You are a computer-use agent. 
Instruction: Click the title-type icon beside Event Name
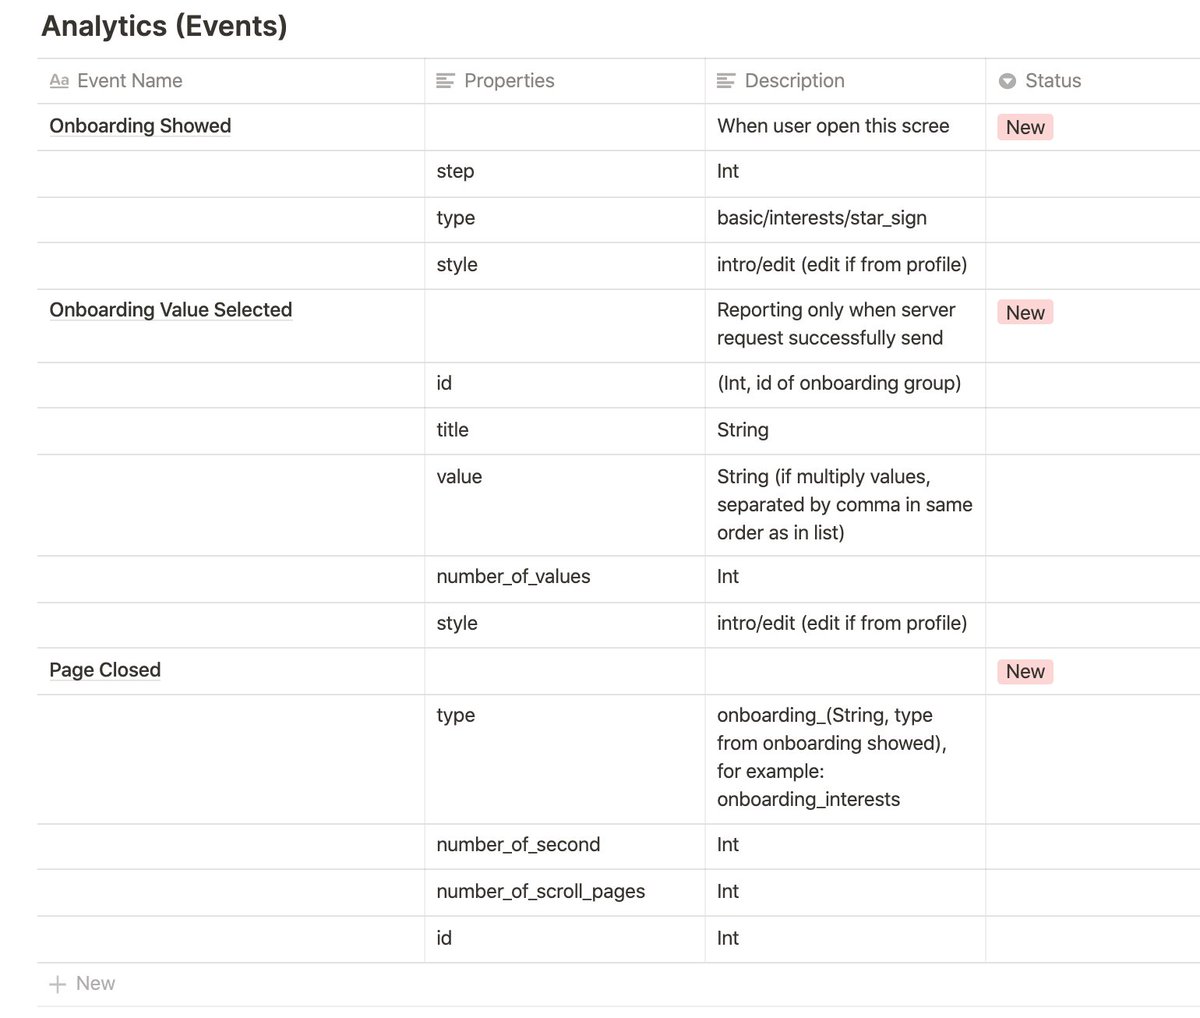tap(59, 81)
